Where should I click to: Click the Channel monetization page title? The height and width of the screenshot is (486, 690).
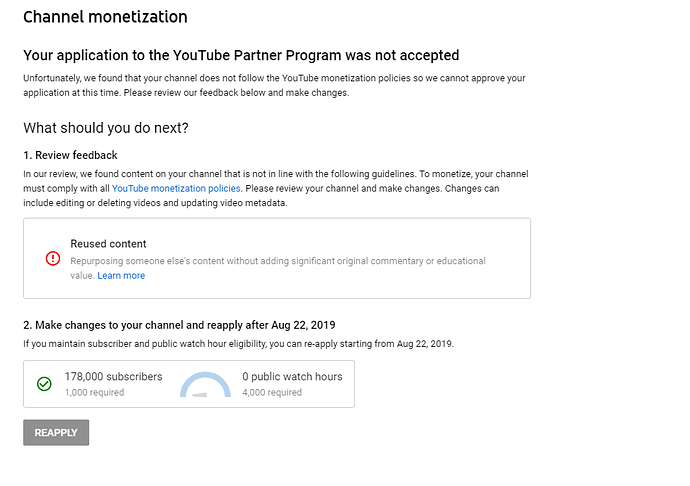105,17
